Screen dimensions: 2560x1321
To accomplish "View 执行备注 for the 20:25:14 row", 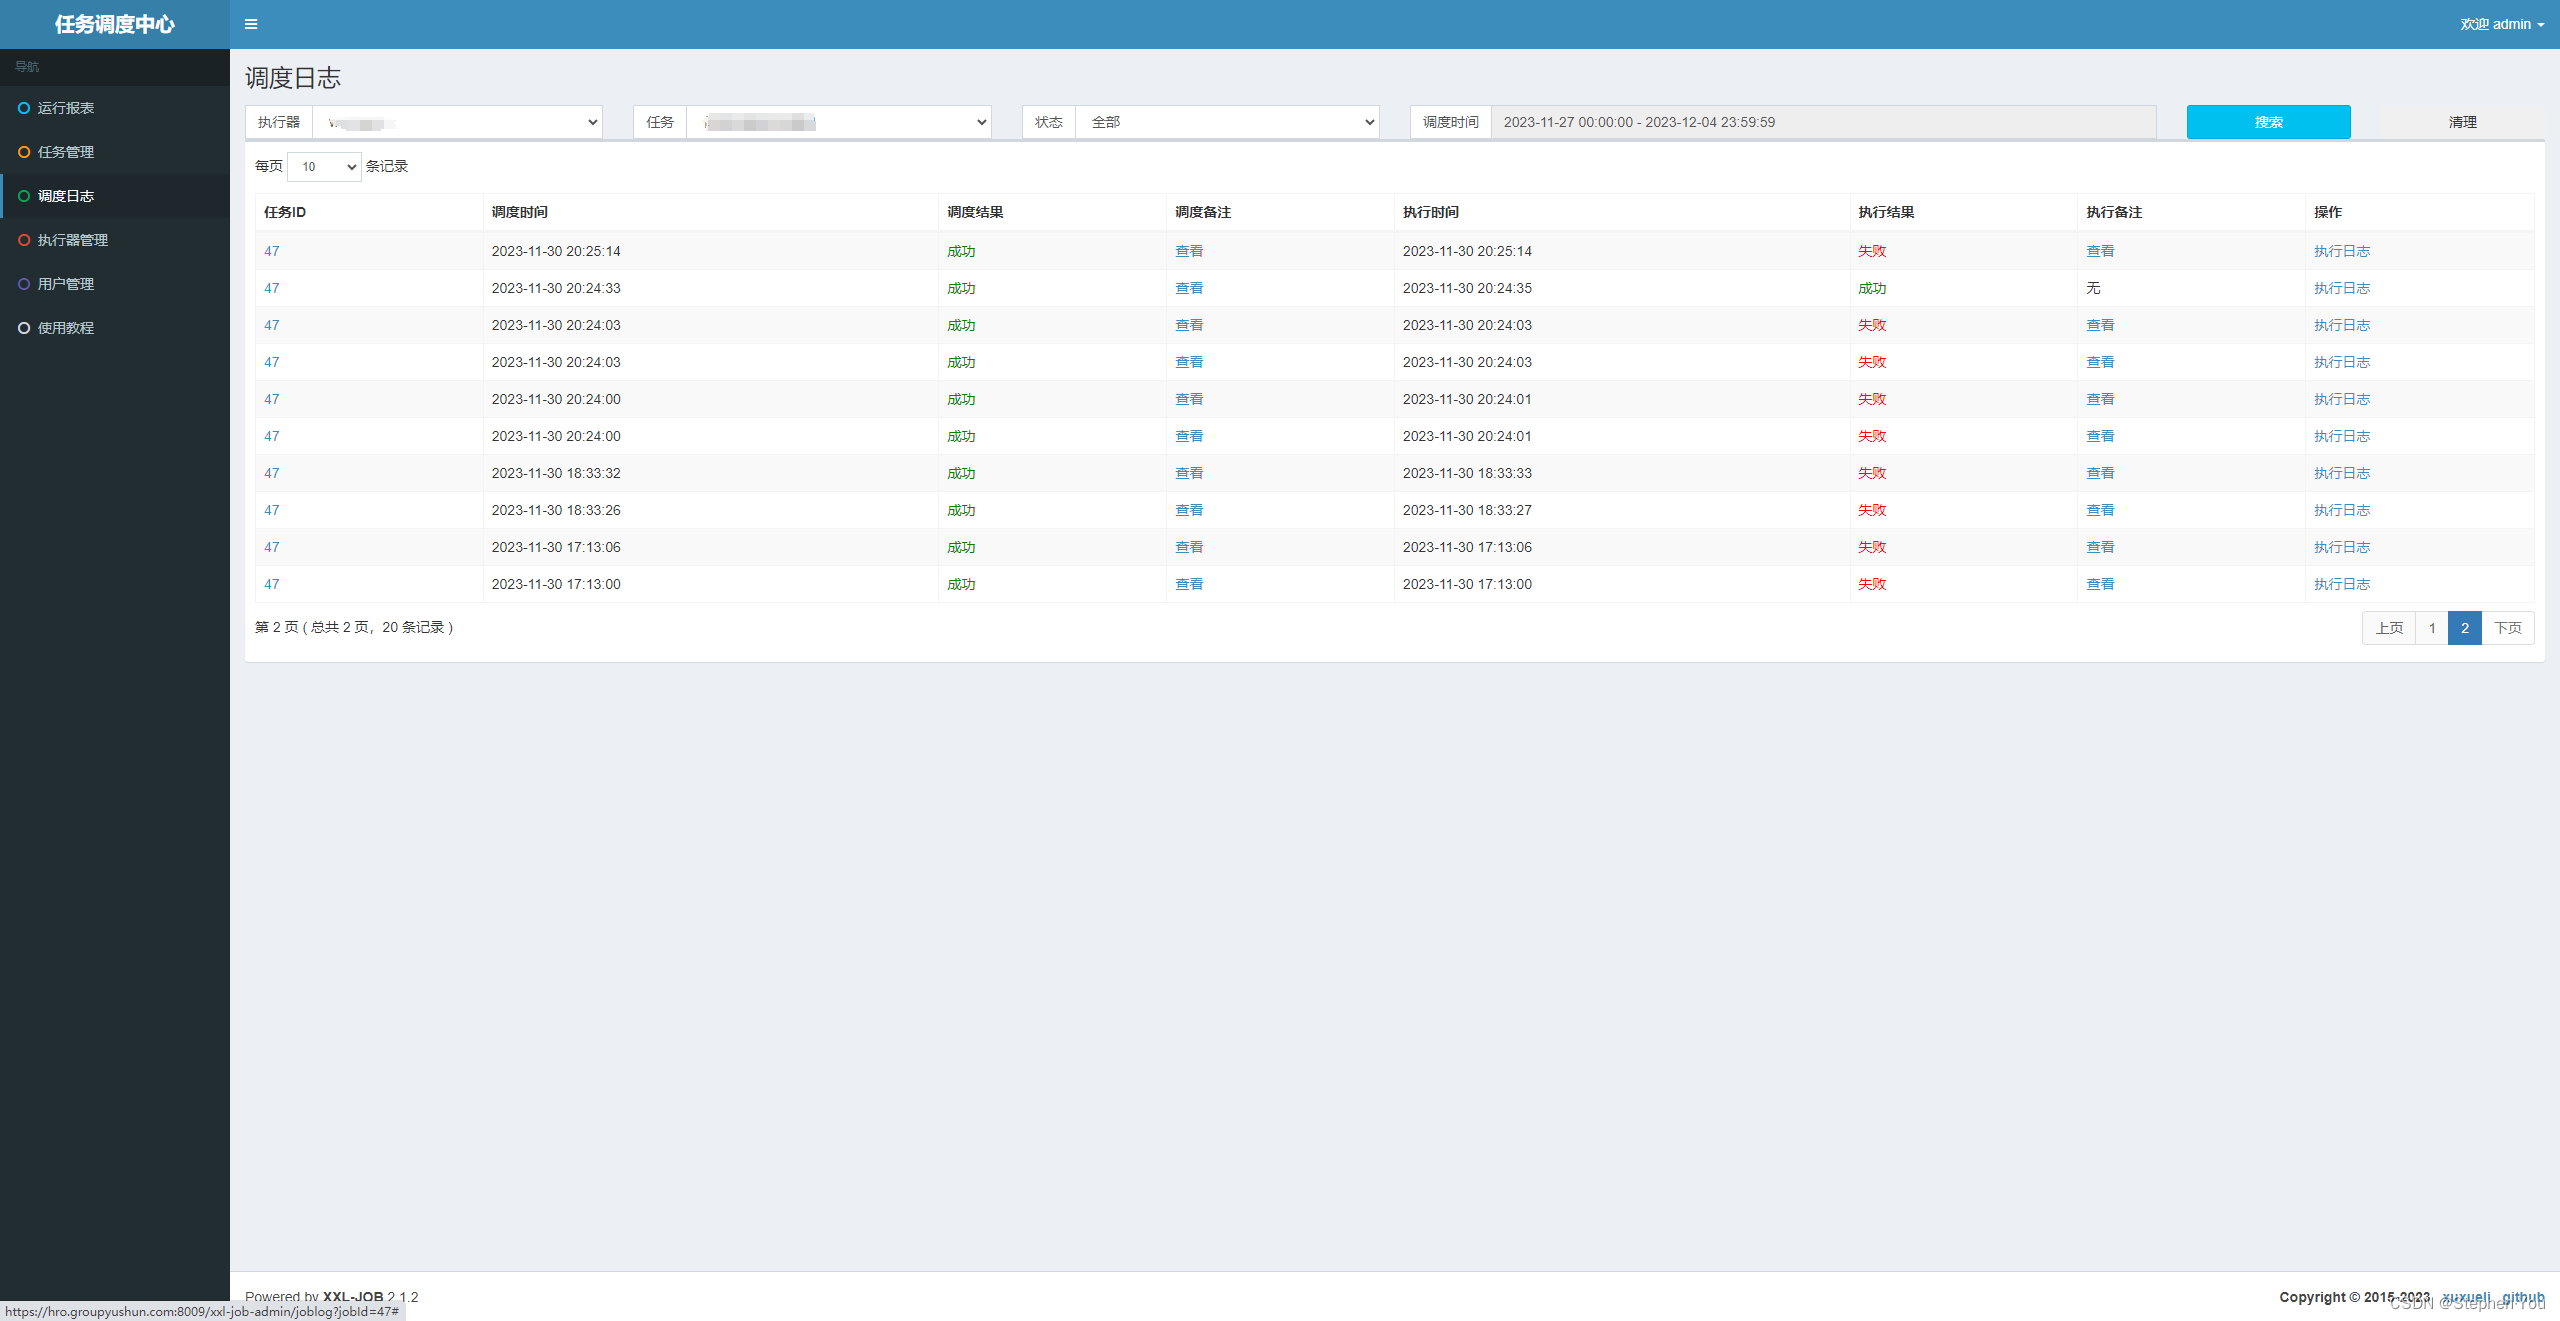I will [2100, 251].
